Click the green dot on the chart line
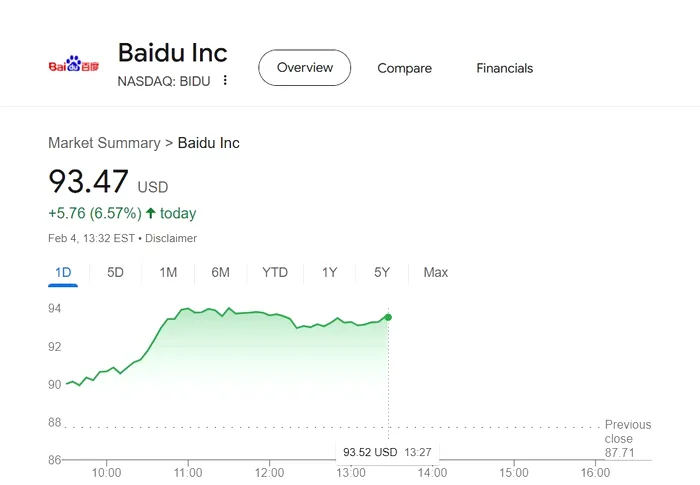 coord(388,317)
